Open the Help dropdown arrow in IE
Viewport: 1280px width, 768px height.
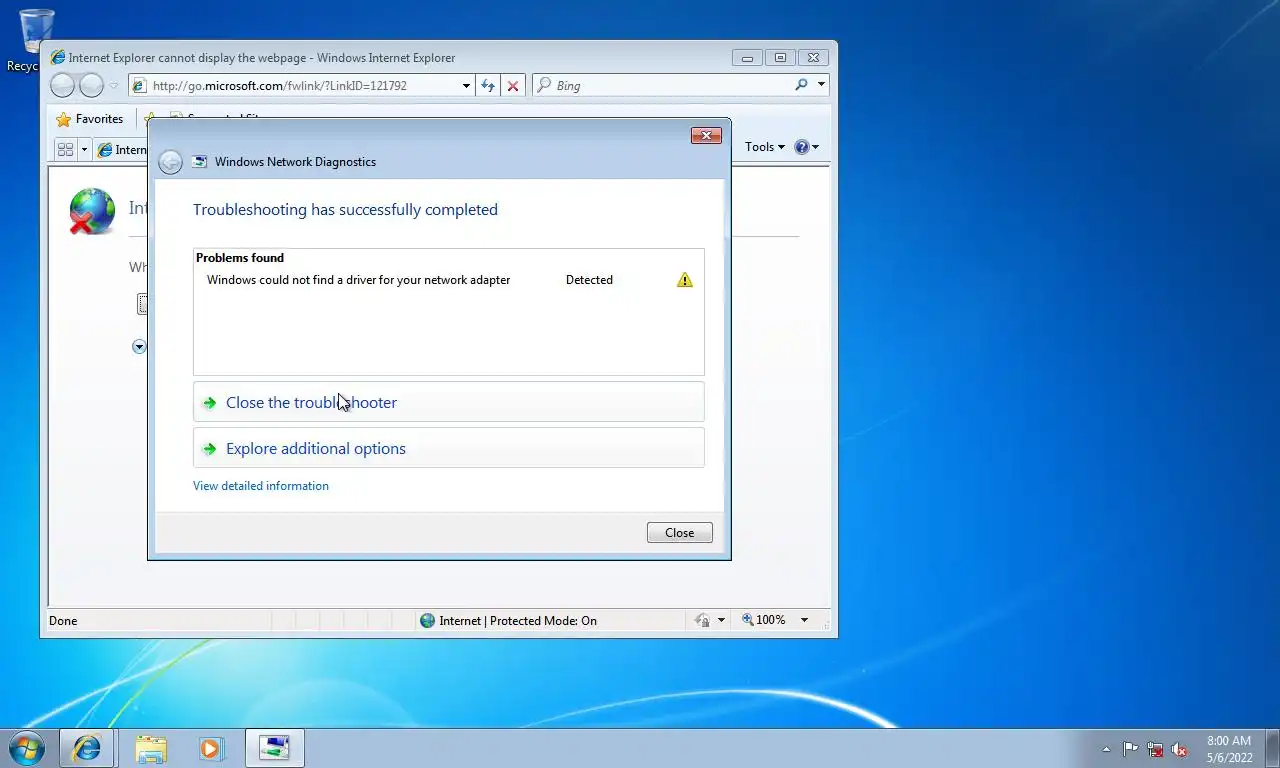(816, 147)
